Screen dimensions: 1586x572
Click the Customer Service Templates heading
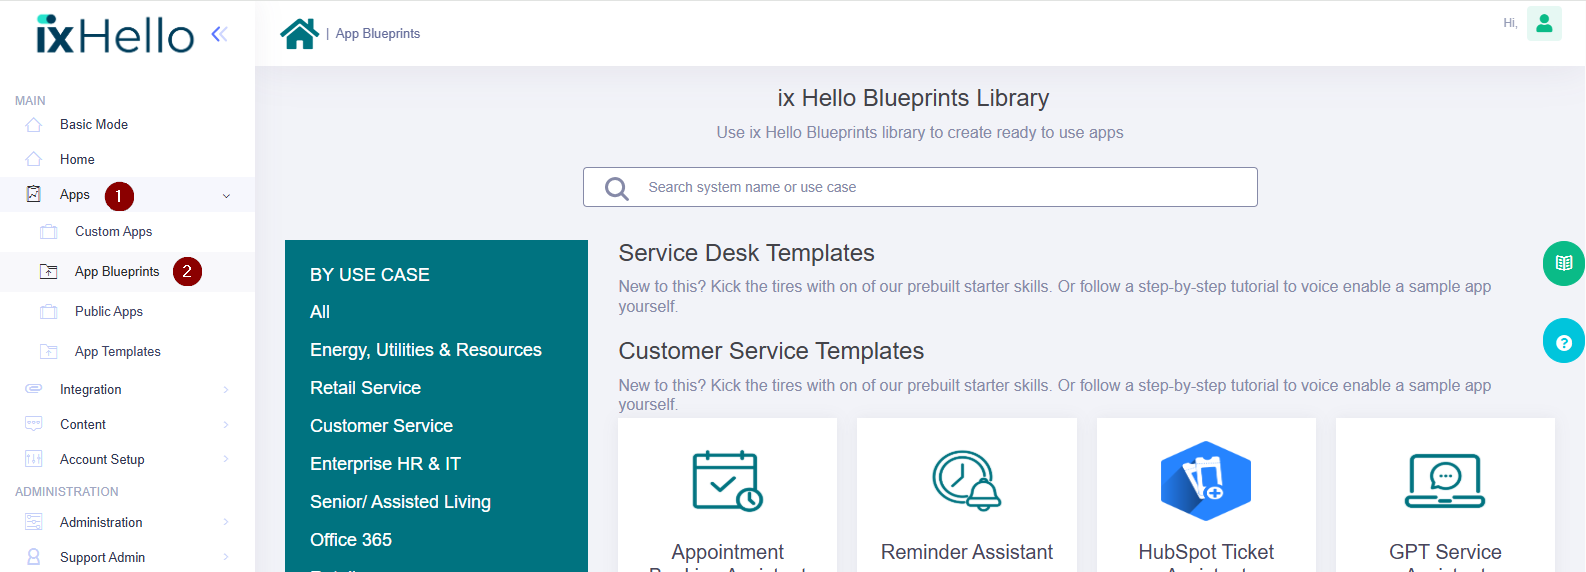coord(771,351)
